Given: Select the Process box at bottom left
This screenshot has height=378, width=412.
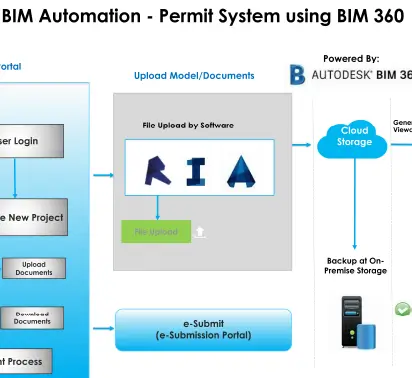Looking at the screenshot, I should pos(26,361).
